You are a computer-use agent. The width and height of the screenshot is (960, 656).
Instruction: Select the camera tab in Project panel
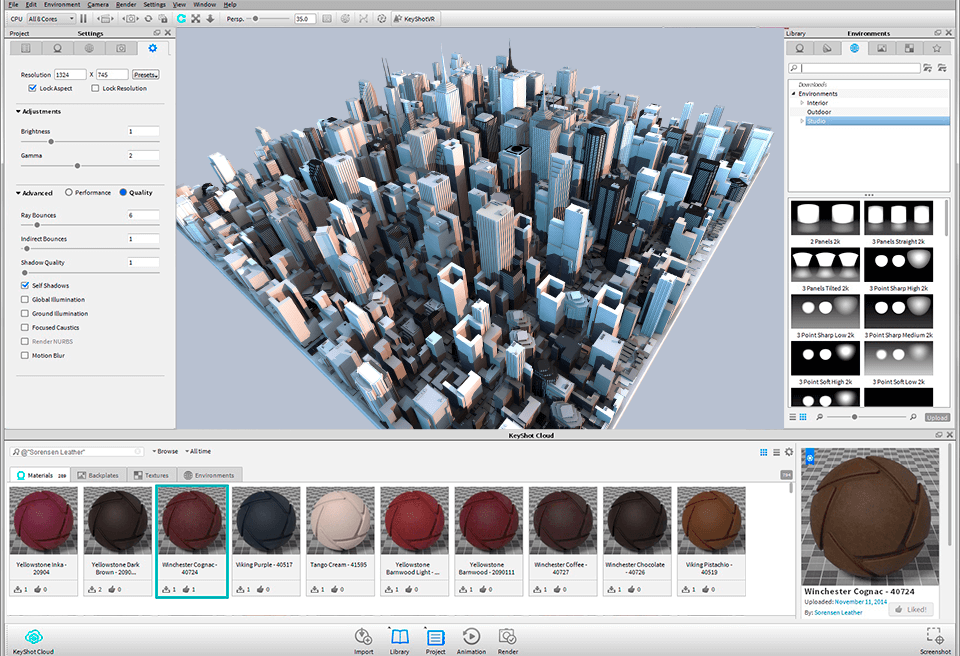pos(122,47)
